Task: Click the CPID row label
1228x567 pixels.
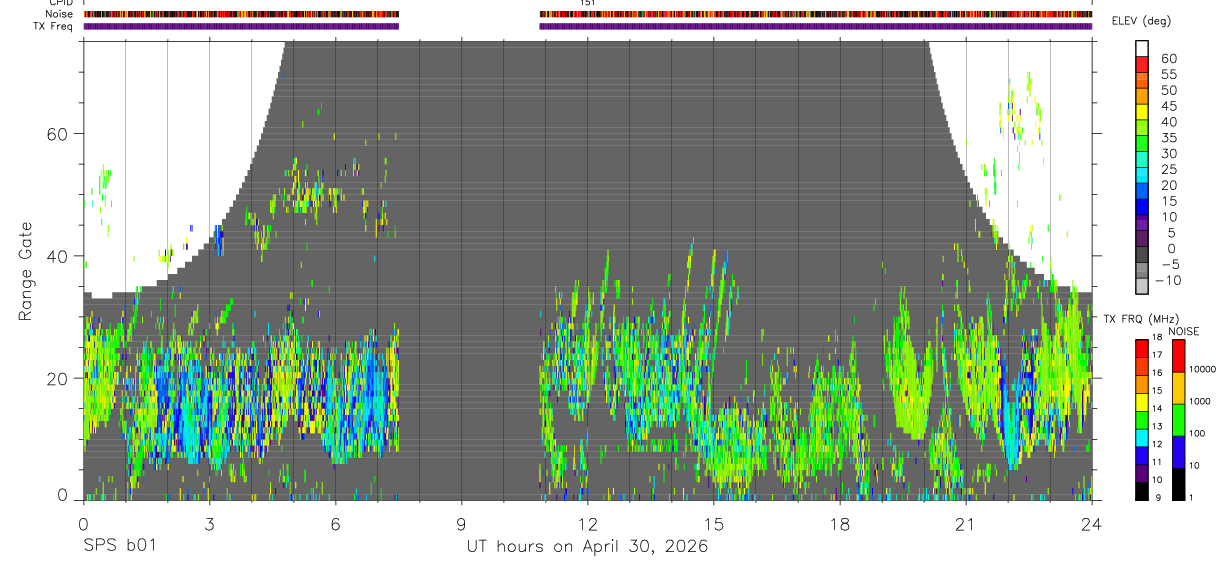Action: [x=60, y=3]
